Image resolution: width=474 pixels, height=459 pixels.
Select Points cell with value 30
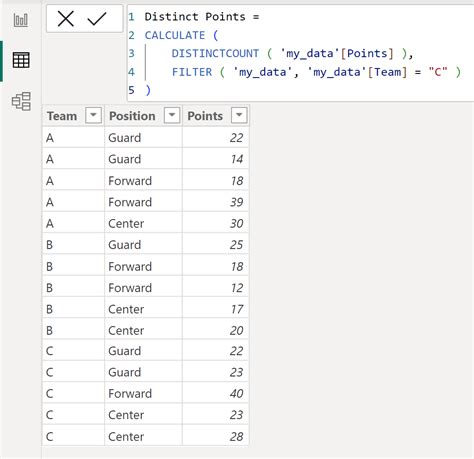pos(216,223)
